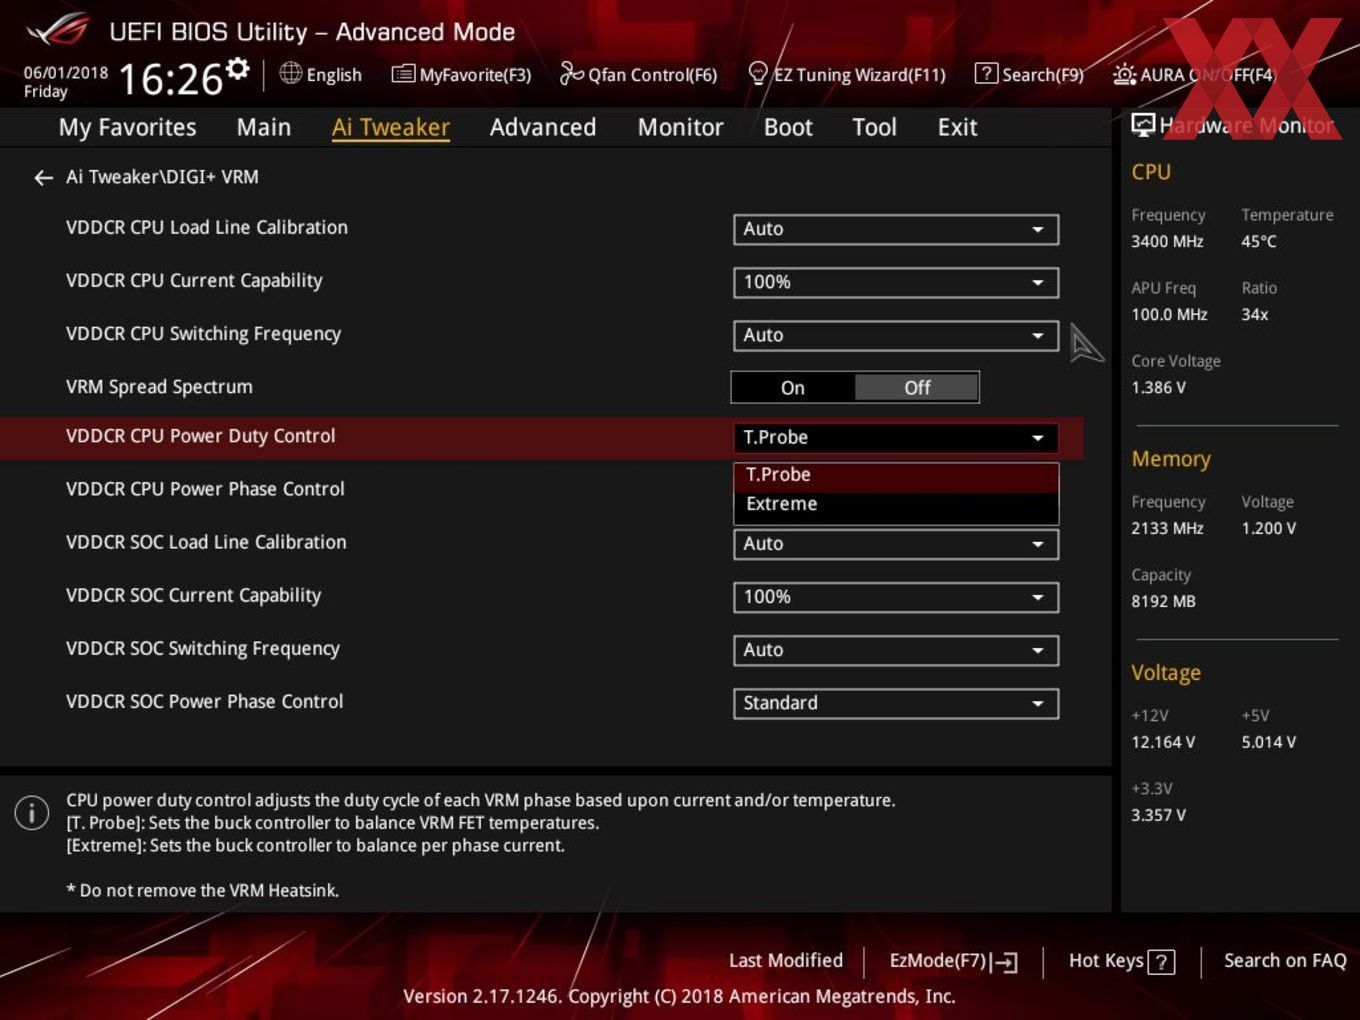The image size is (1360, 1020).
Task: Click +3.3V reading 3.357 V
Action: point(1158,816)
